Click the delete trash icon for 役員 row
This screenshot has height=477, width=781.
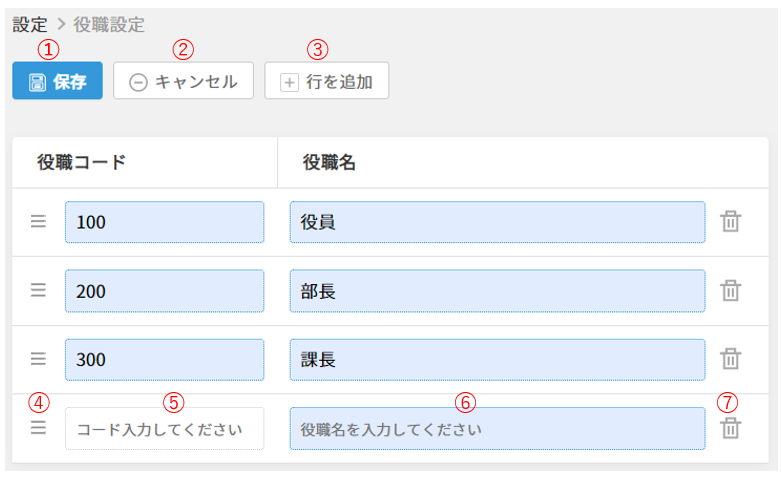731,222
